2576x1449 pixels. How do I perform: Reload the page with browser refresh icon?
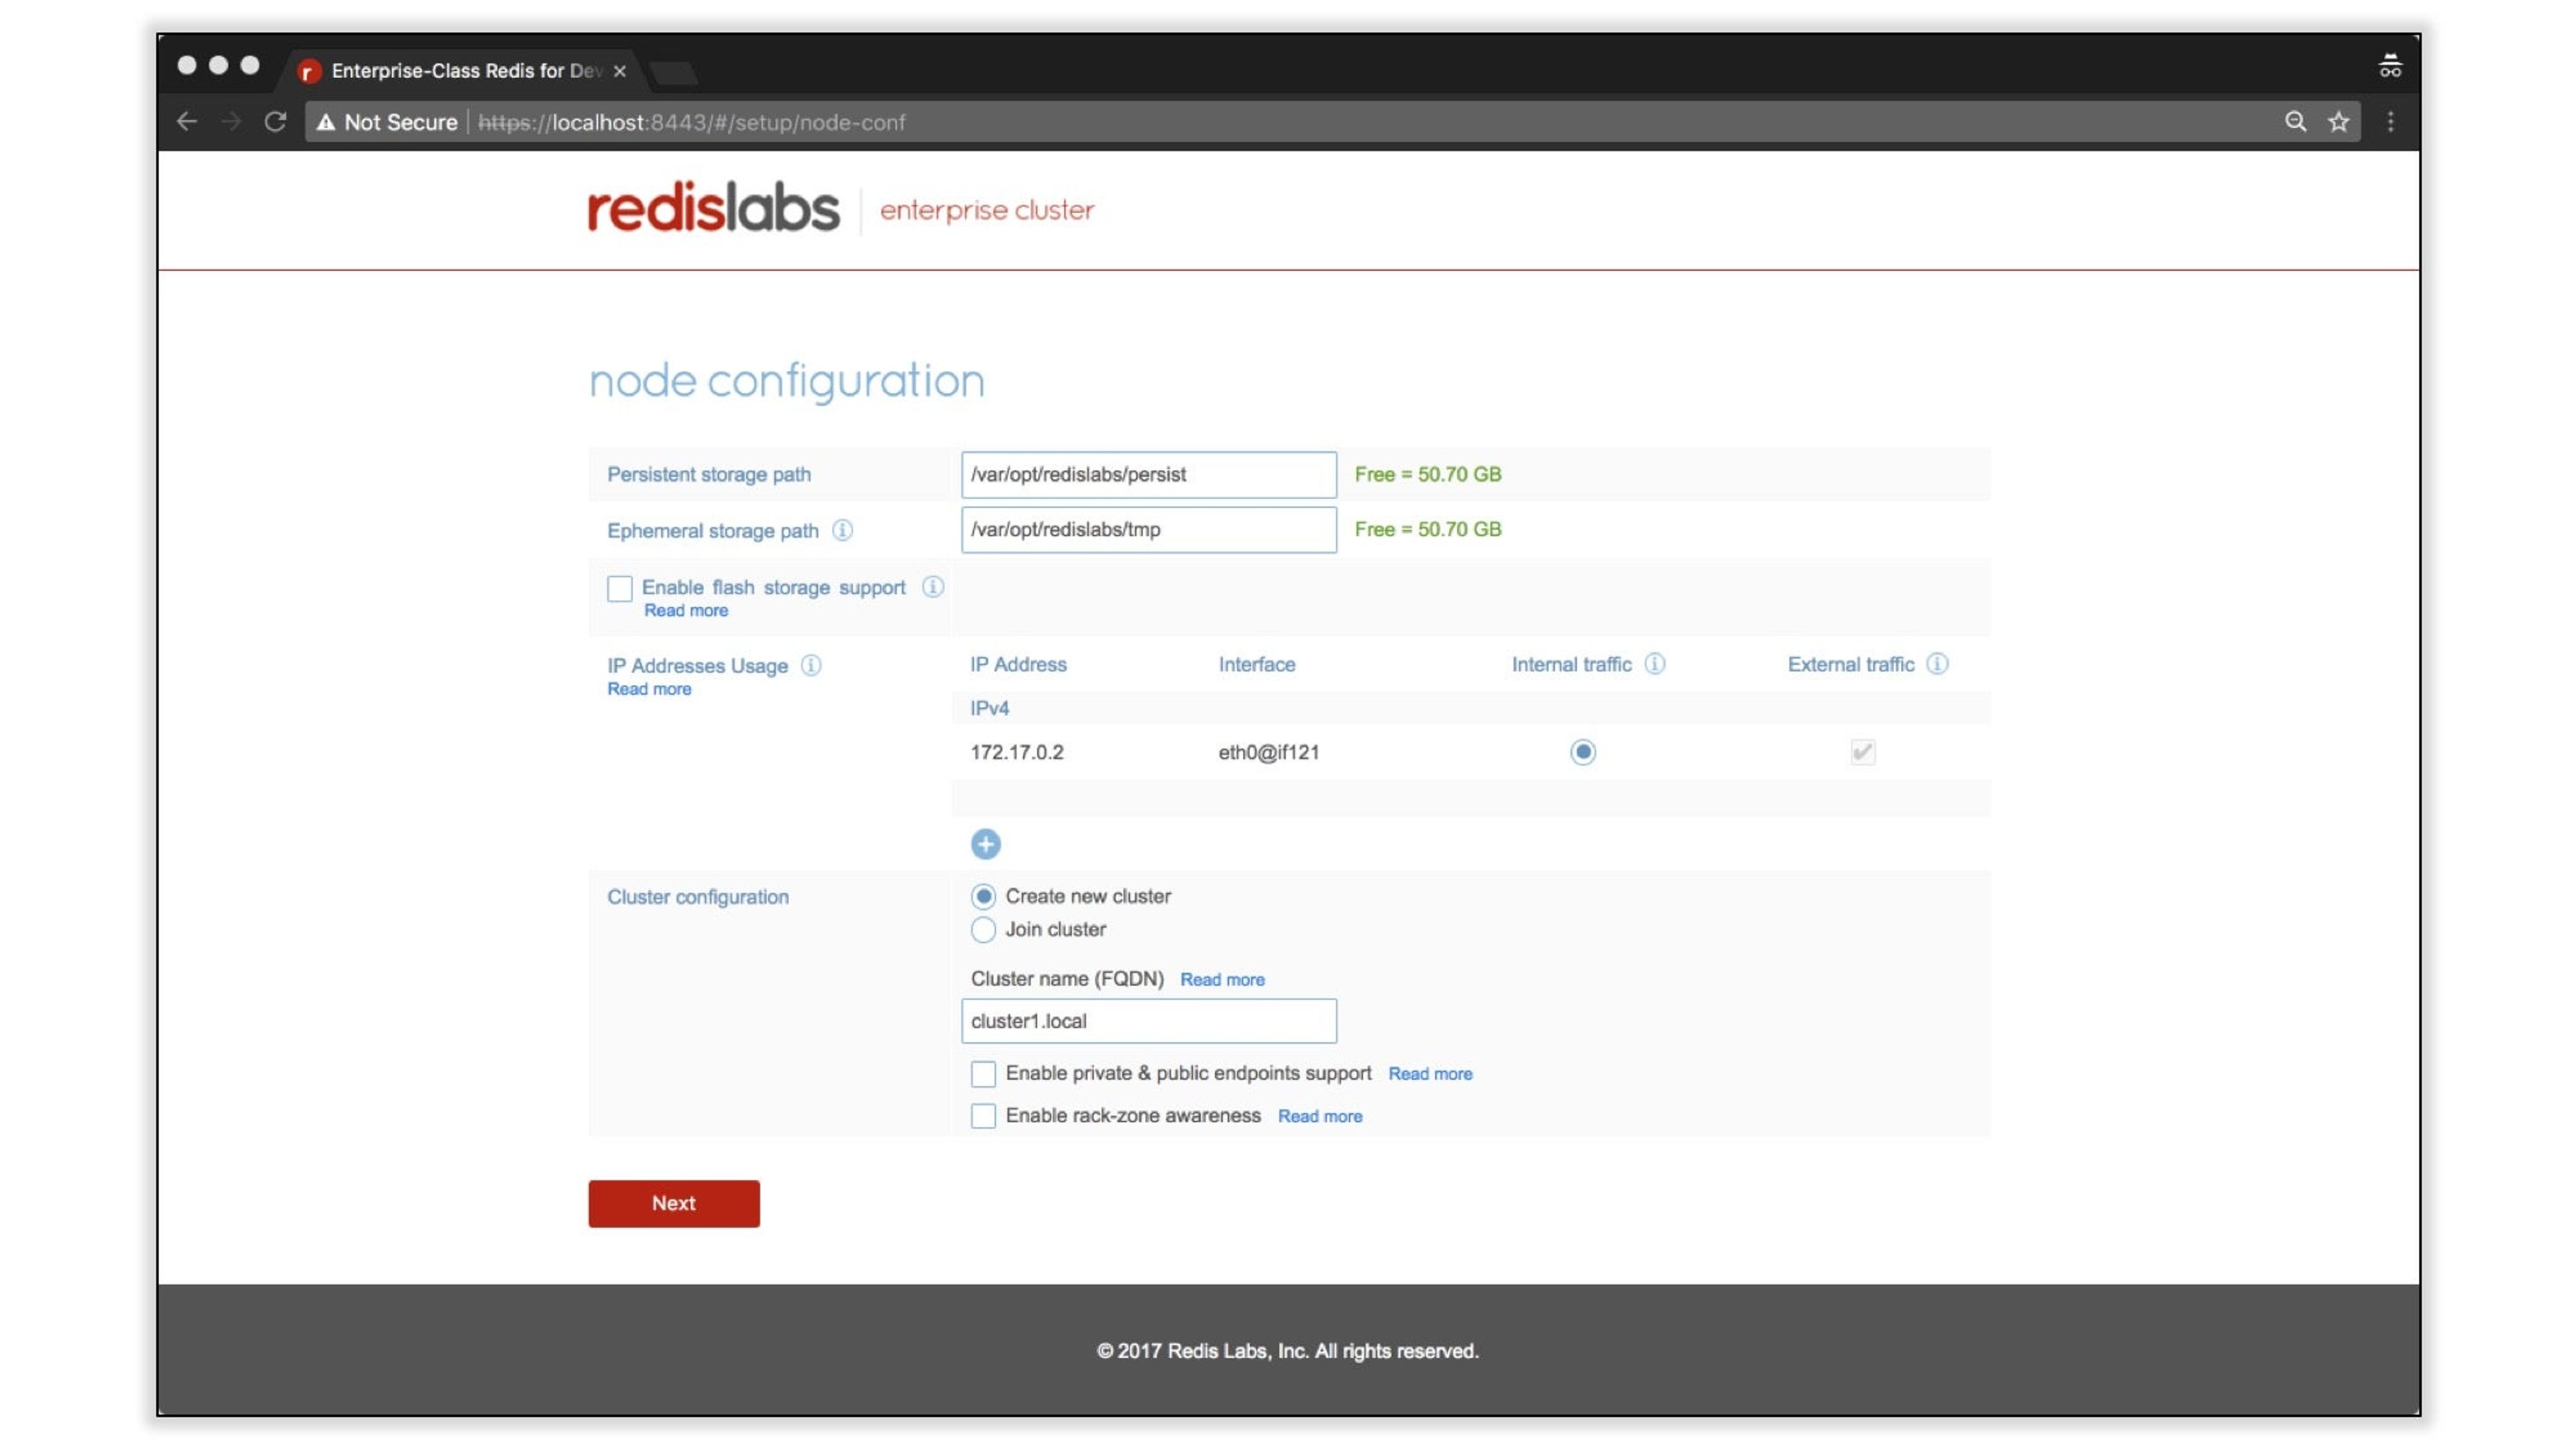coord(275,122)
